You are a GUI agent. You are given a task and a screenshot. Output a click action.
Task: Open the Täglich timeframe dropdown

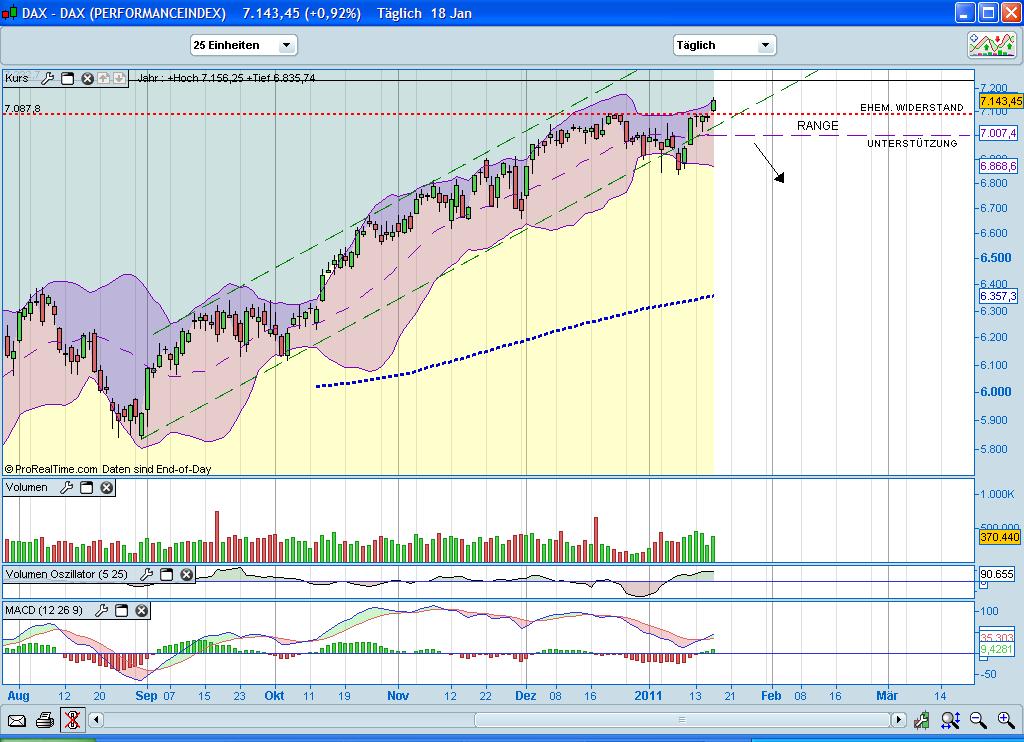point(766,44)
